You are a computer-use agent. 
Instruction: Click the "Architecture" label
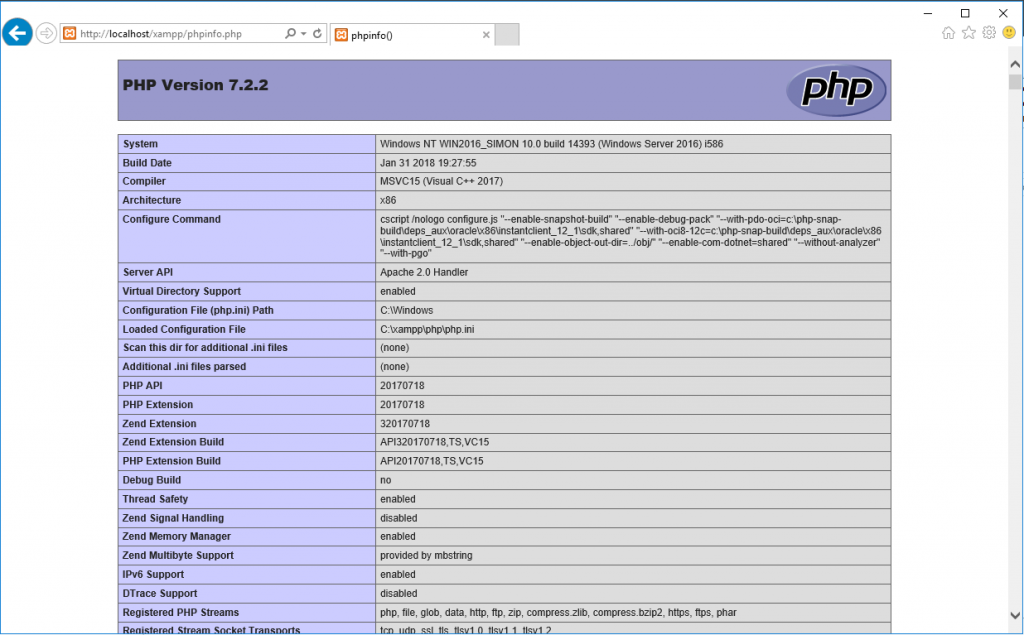pos(152,200)
